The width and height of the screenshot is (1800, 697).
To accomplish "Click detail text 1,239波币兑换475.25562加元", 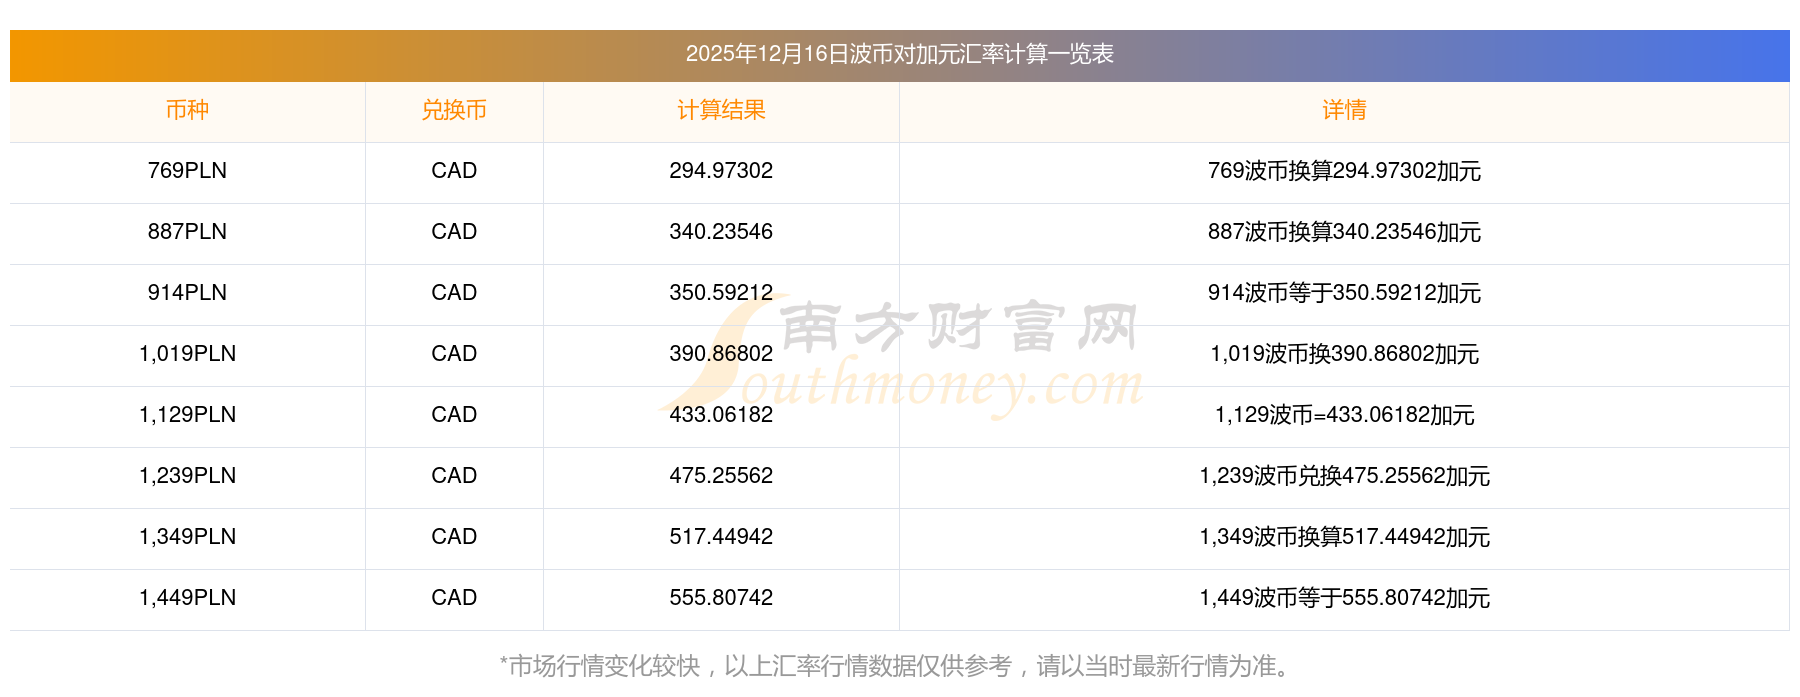I will 1344,476.
